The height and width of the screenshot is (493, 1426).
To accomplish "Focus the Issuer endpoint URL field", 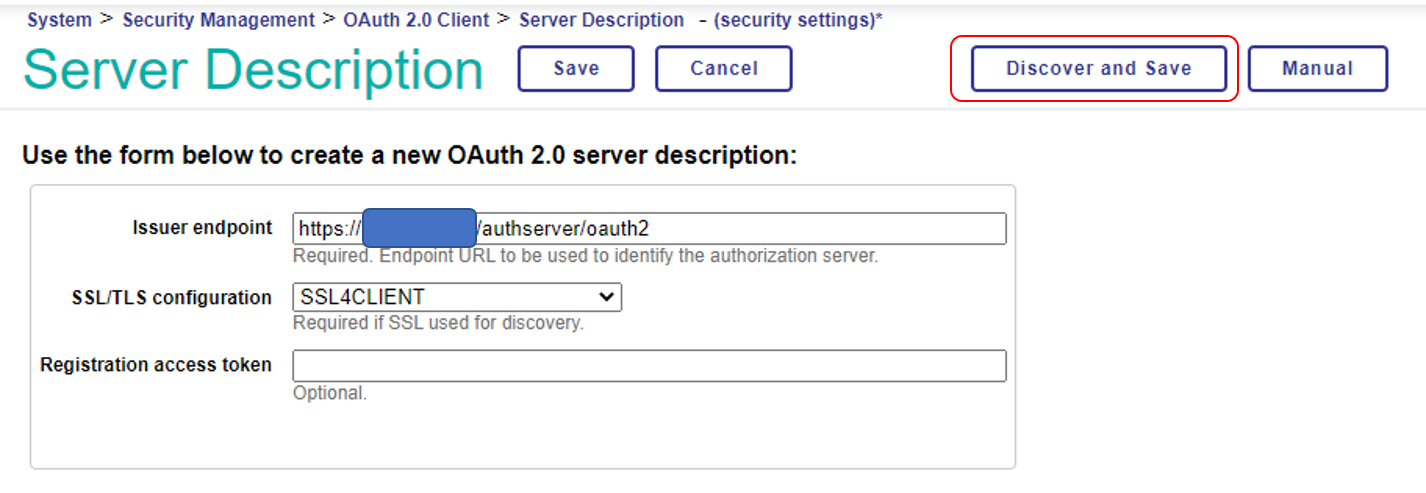I will pyautogui.click(x=740, y=229).
